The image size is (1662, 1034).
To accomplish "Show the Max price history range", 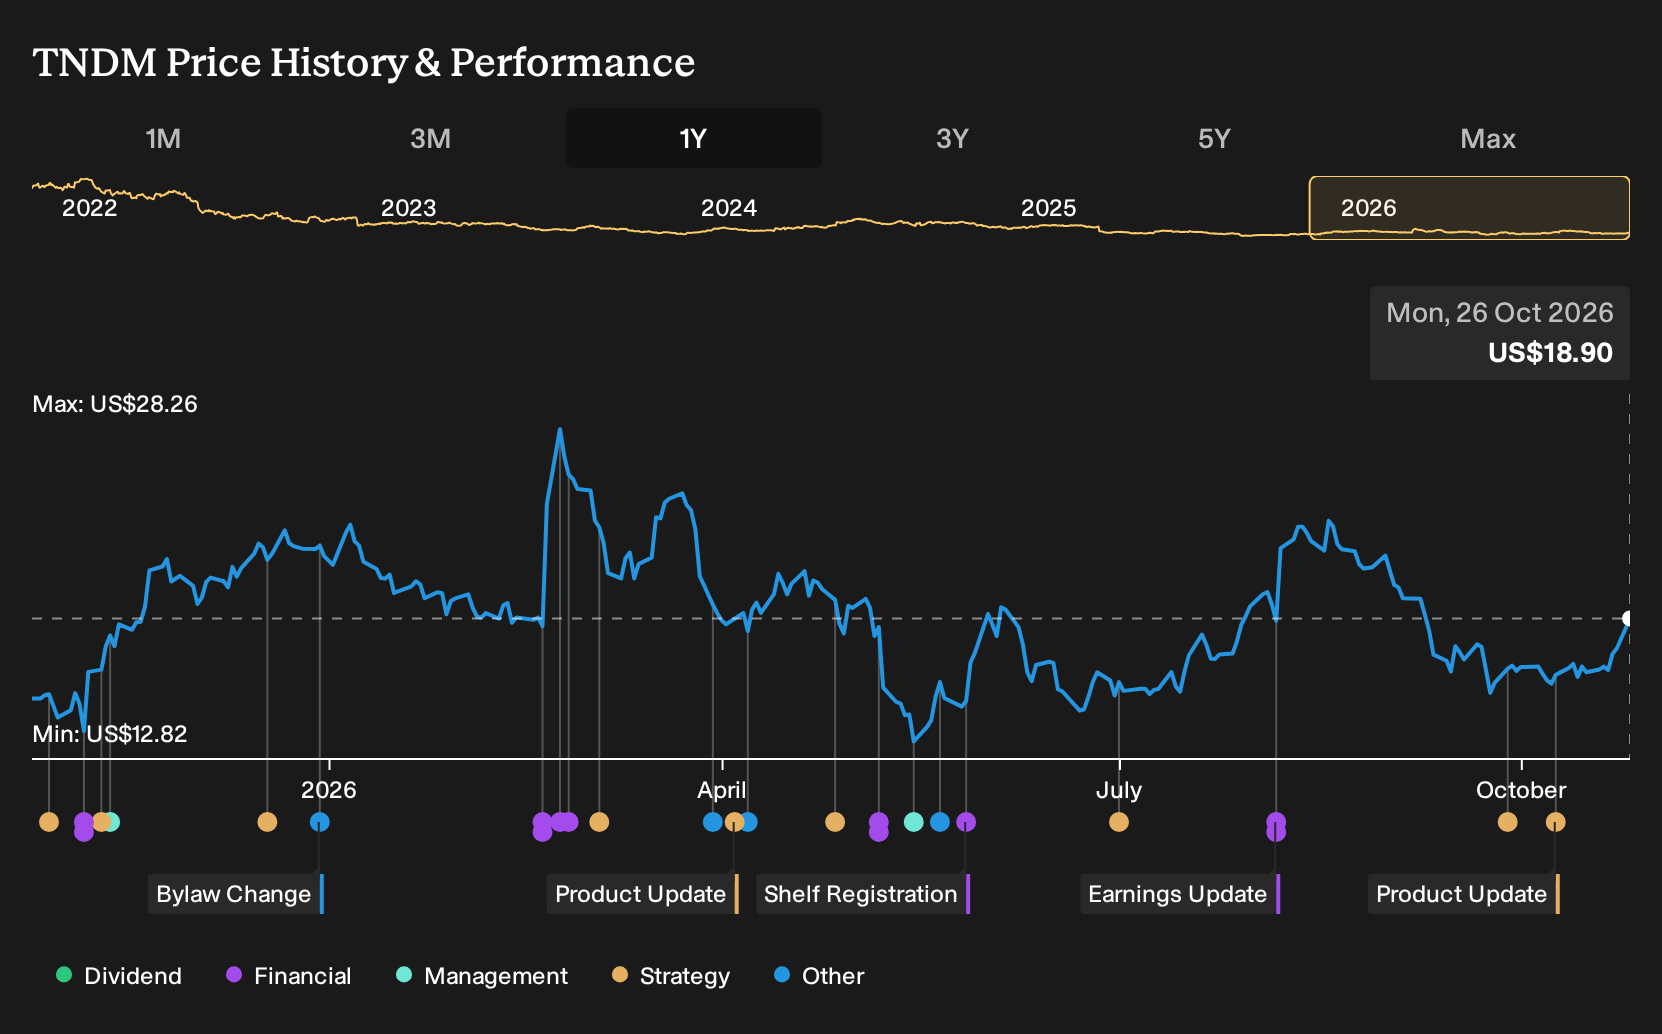I will pos(1488,138).
